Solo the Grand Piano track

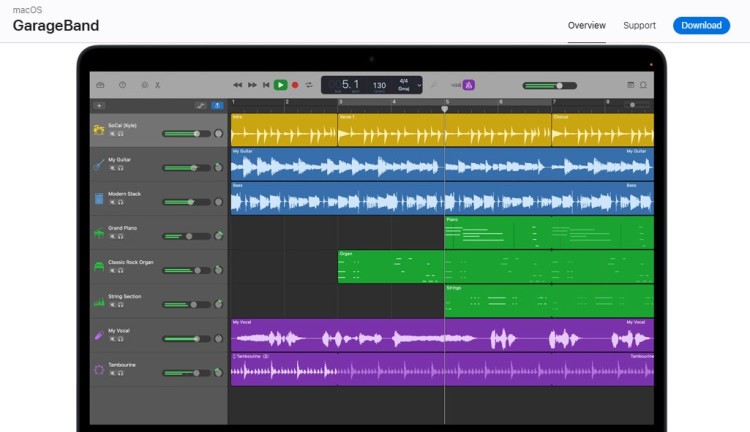(x=121, y=237)
